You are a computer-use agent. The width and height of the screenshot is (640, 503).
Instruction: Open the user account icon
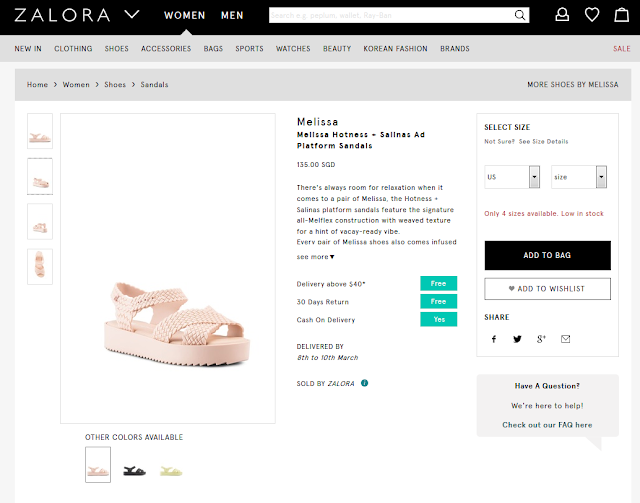click(563, 15)
